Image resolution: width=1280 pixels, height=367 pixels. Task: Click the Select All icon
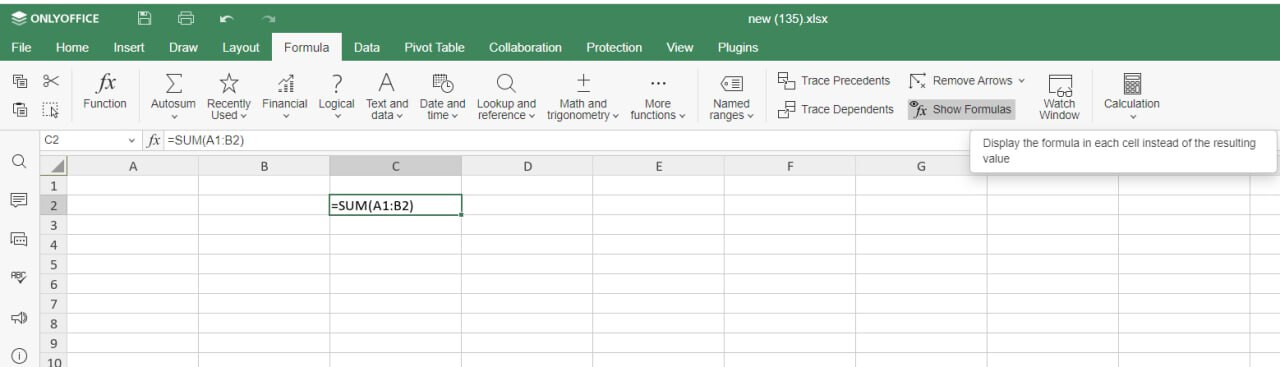(x=51, y=109)
